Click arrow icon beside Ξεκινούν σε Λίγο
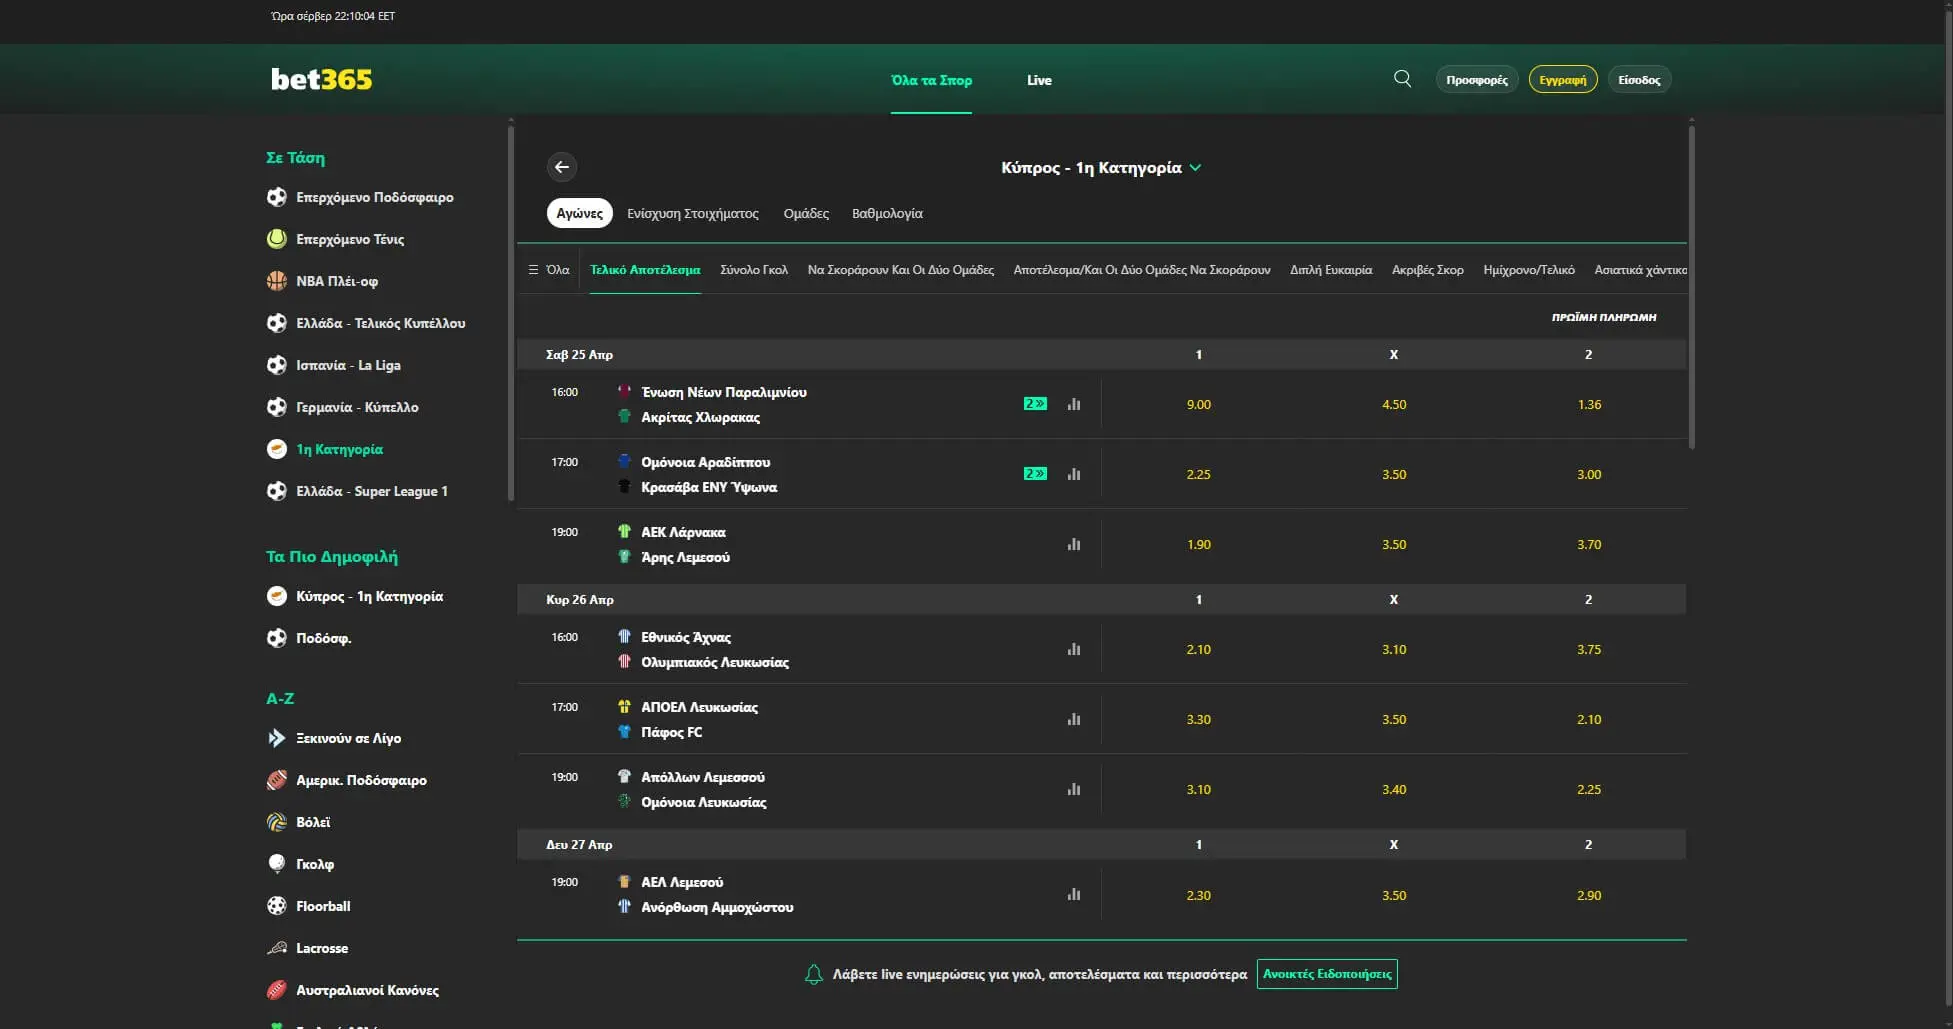The image size is (1953, 1029). (277, 738)
